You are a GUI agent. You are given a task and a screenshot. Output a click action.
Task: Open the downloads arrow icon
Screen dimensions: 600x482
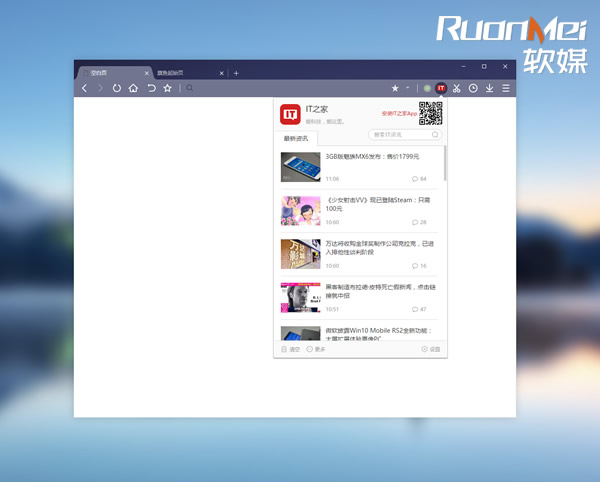coord(489,88)
